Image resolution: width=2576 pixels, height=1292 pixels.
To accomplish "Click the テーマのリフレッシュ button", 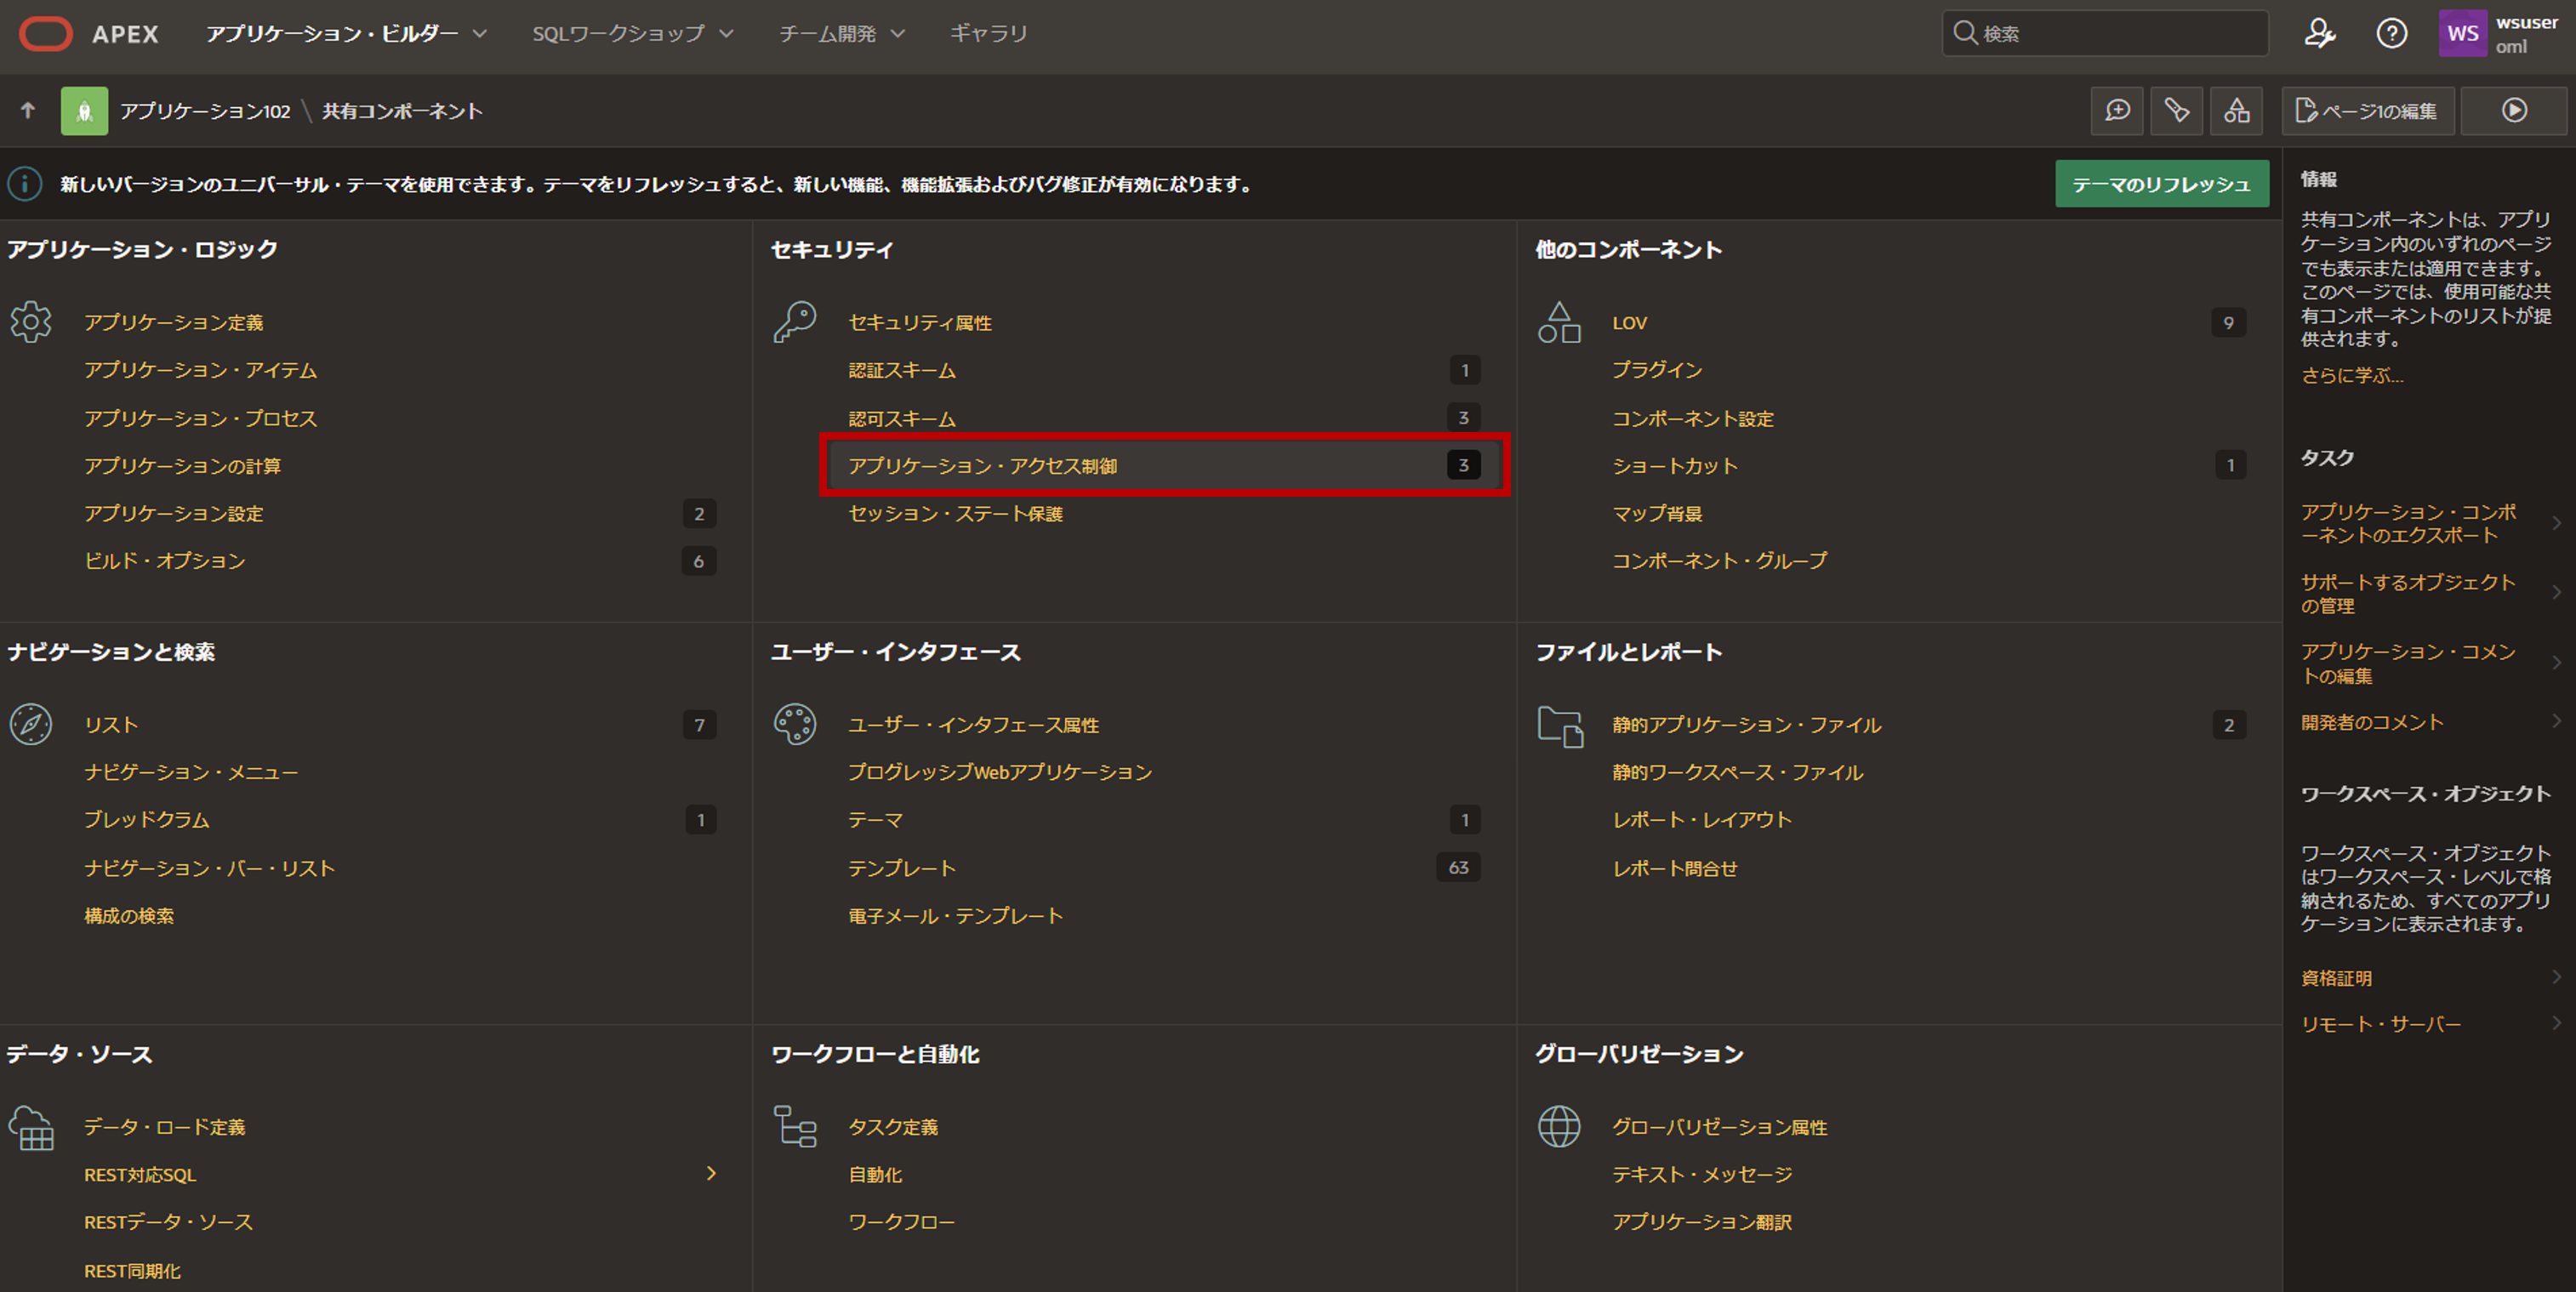I will coord(2161,184).
